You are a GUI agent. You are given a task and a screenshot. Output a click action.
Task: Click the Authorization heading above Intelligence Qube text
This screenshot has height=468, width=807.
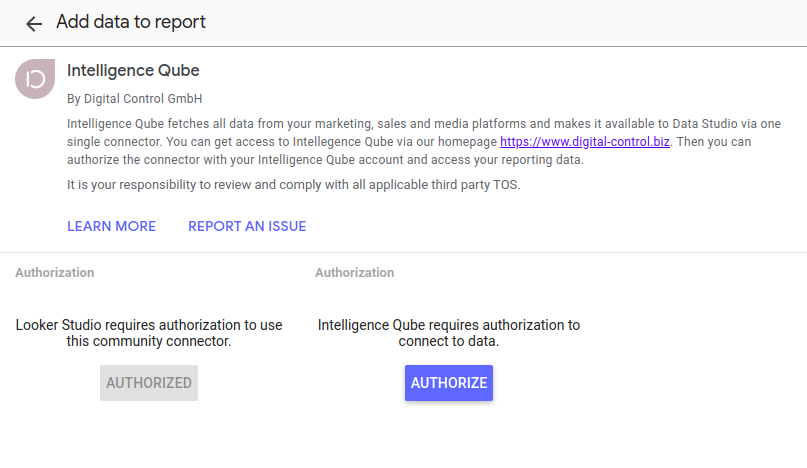[x=354, y=272]
